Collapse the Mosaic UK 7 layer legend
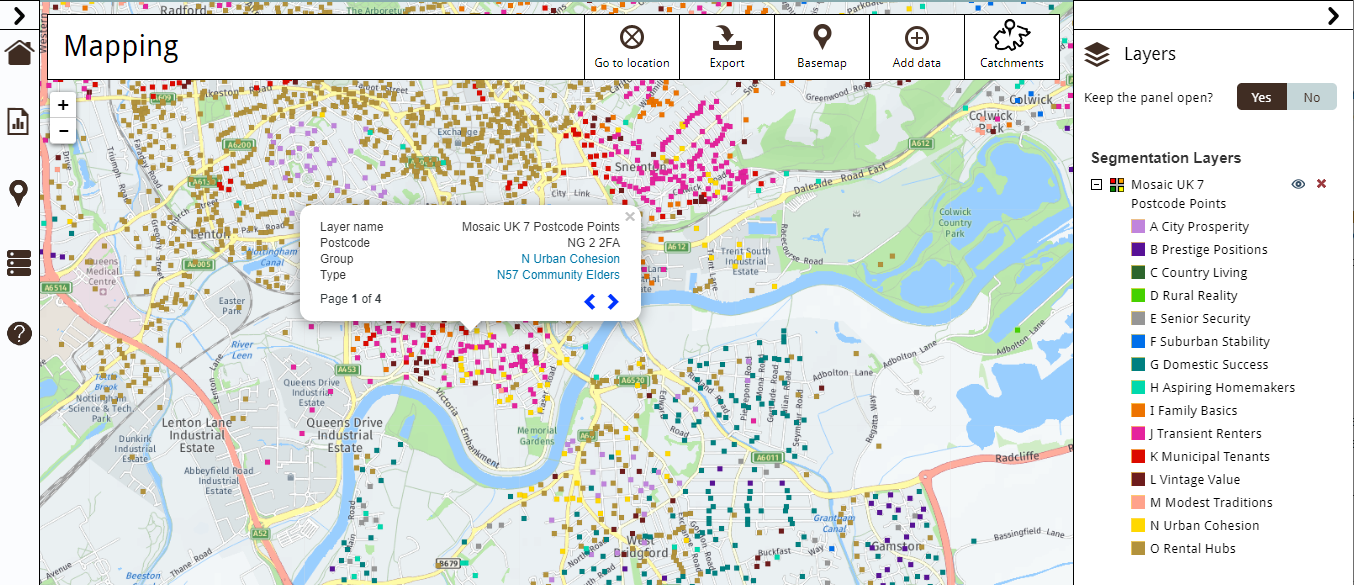This screenshot has height=585, width=1354. point(1097,185)
